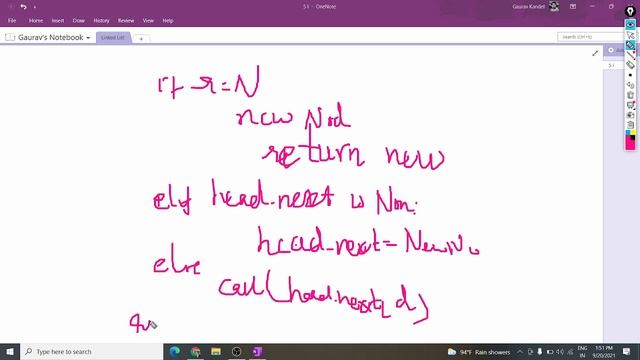Open the Windows notification center icon
640x360 pixels.
[627, 351]
